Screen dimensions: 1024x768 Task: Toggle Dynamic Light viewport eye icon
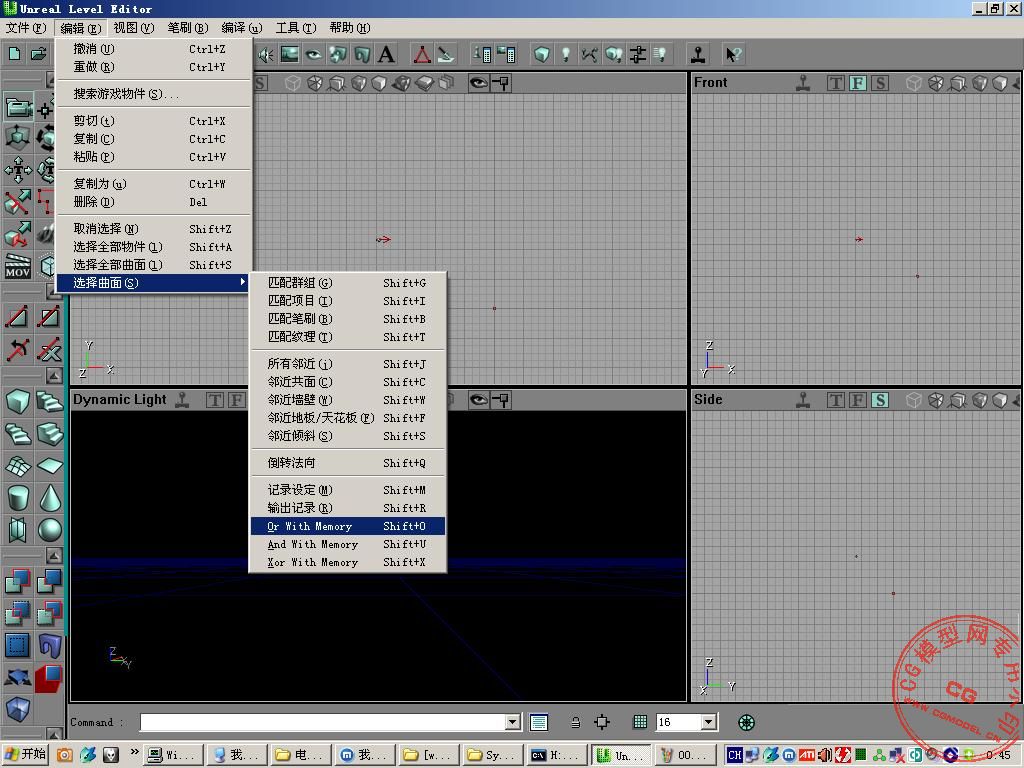point(478,400)
